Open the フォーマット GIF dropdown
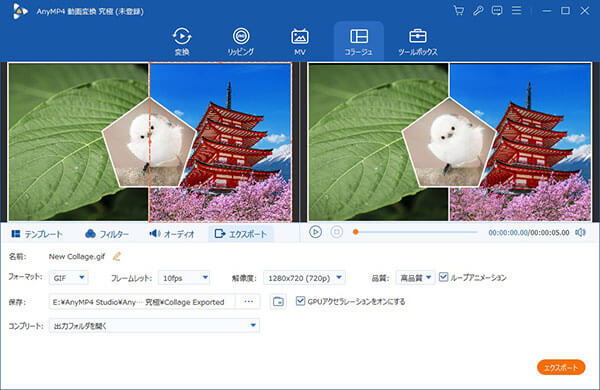The height and width of the screenshot is (390, 600). (x=68, y=278)
